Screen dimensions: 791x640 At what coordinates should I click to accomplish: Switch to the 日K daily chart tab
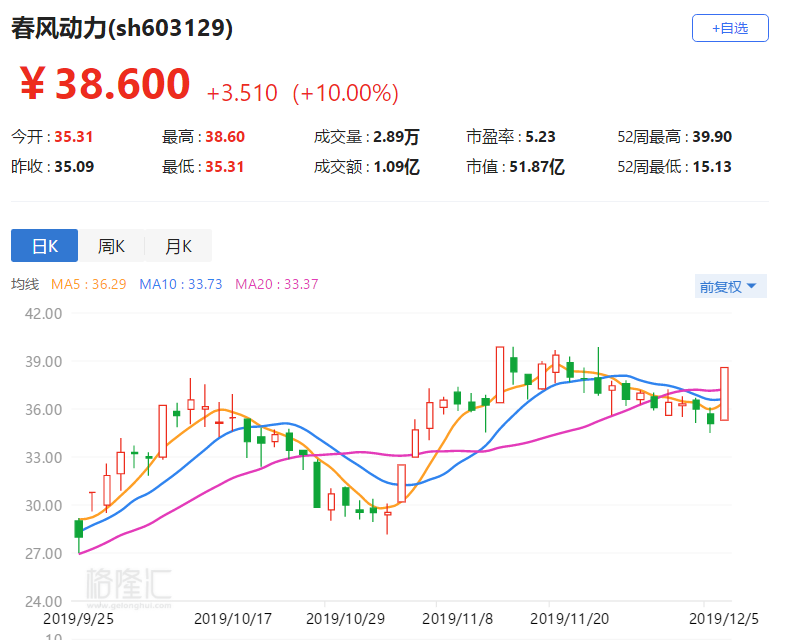44,246
